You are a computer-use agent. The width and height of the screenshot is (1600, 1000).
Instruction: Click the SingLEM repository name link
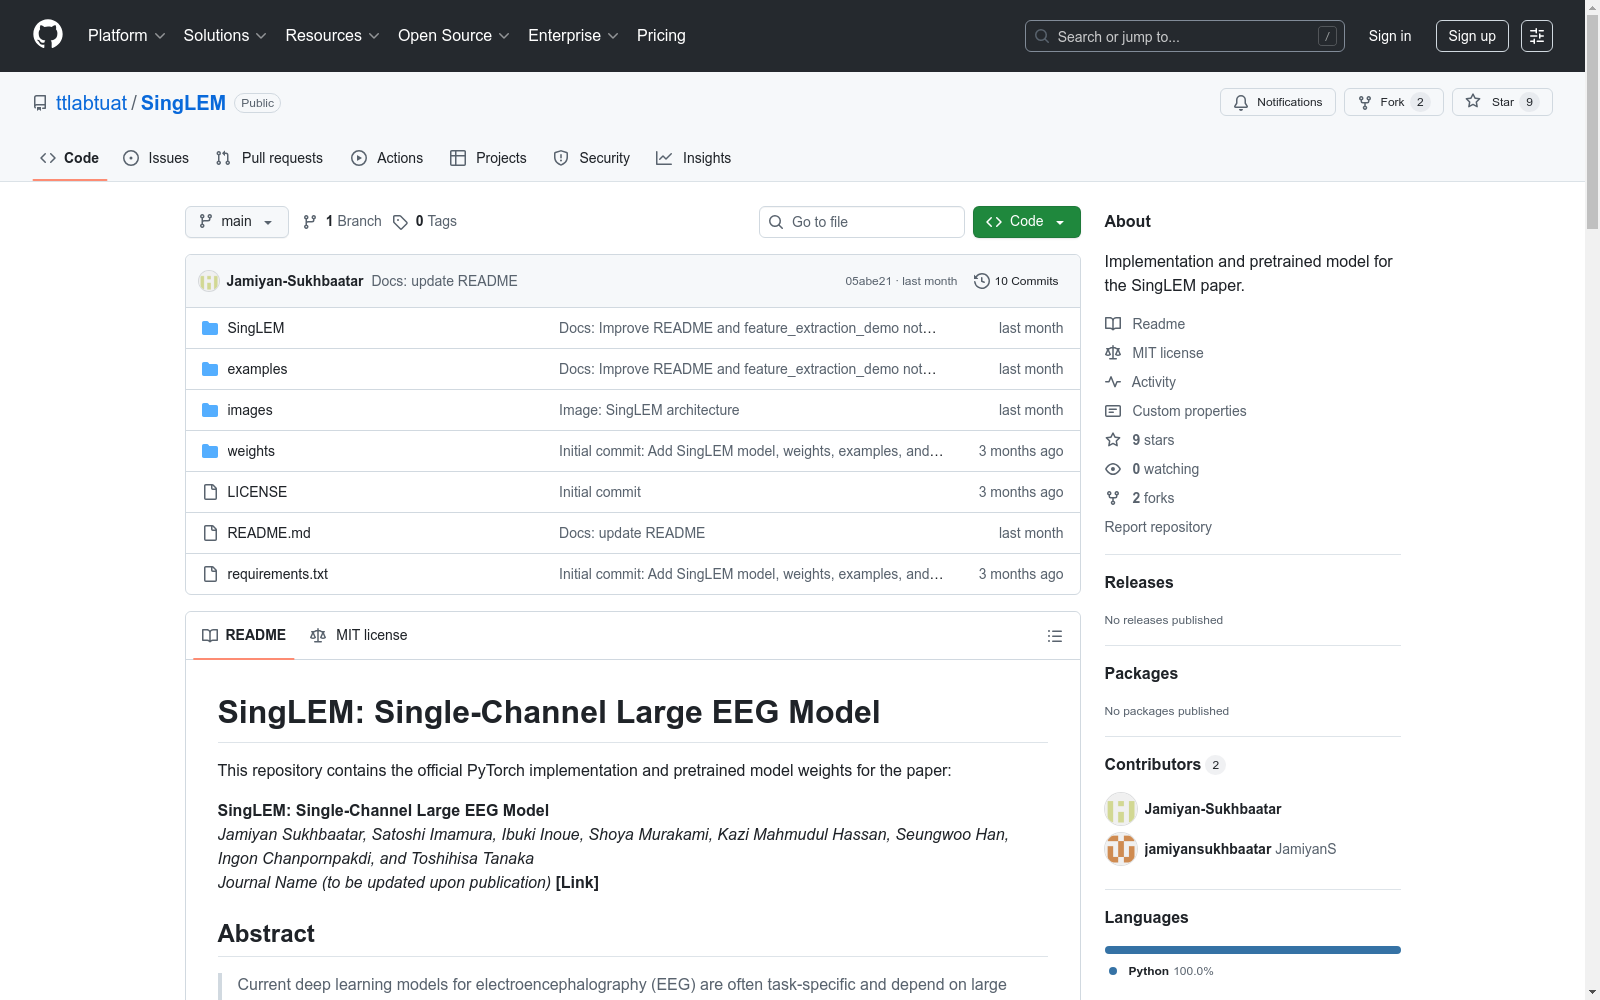(183, 103)
